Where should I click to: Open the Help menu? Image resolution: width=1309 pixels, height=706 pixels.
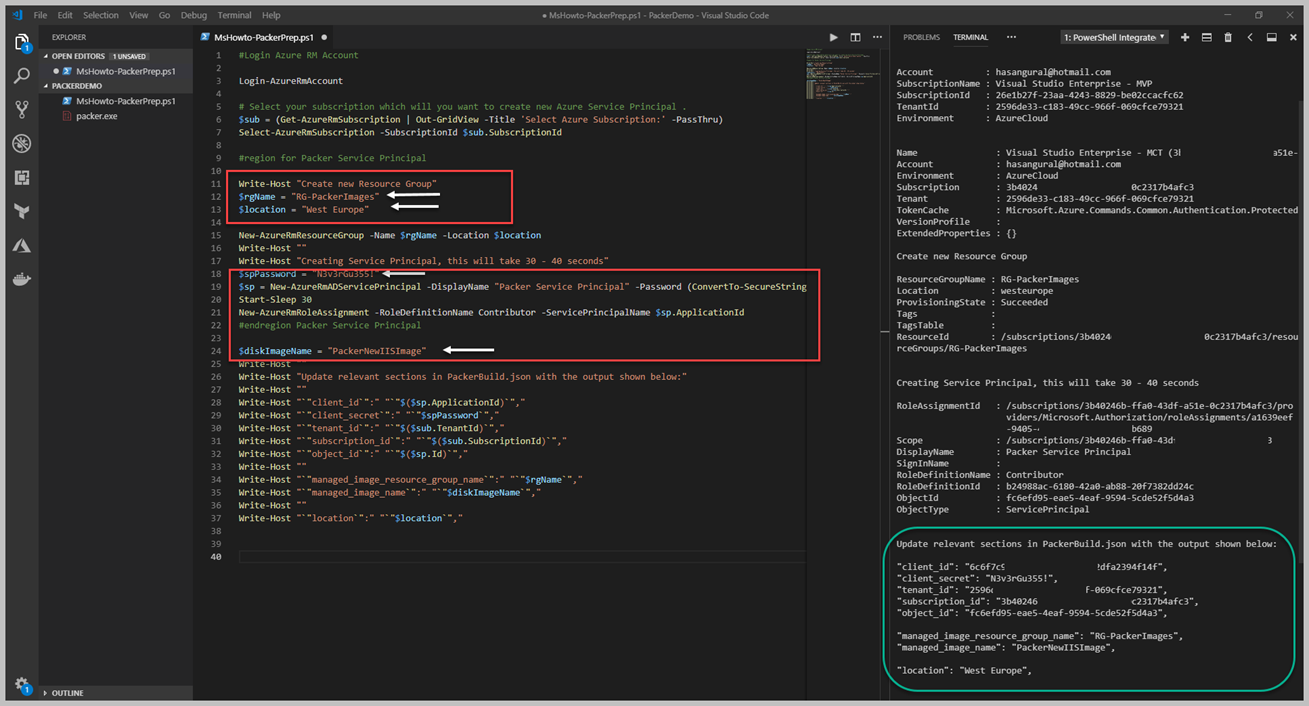(271, 16)
